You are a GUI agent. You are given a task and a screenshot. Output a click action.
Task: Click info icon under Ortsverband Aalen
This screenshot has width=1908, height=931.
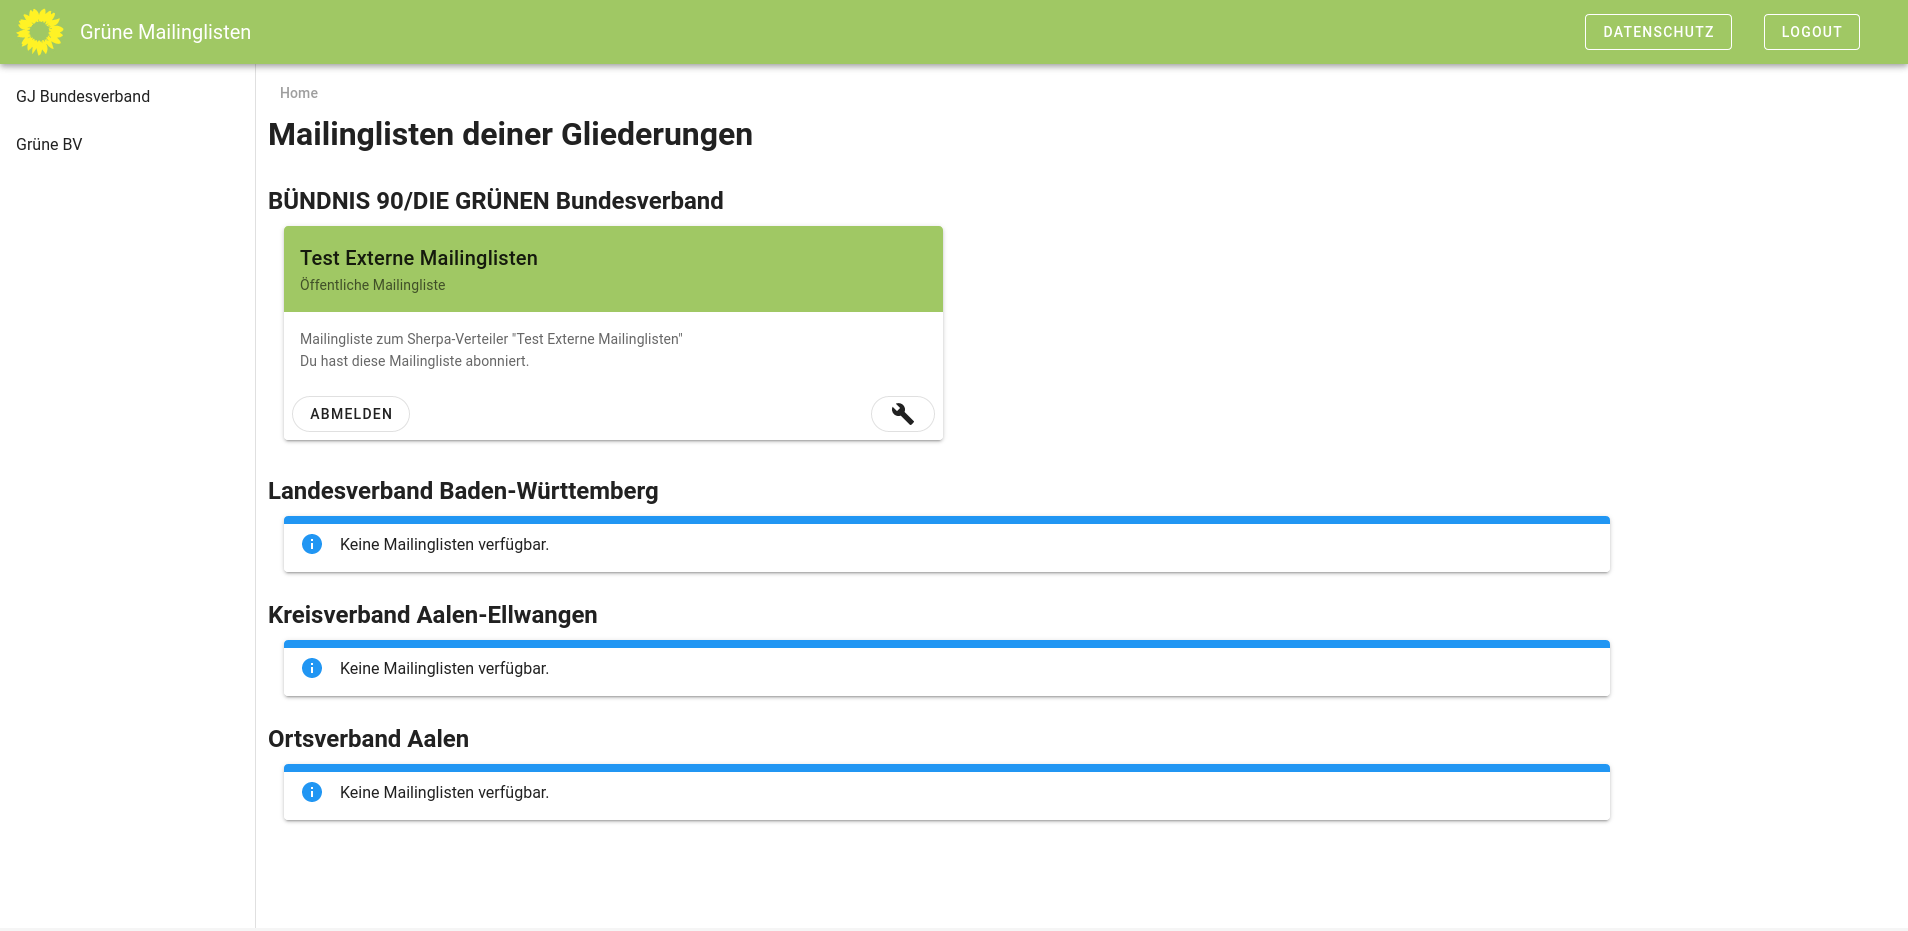pyautogui.click(x=312, y=792)
